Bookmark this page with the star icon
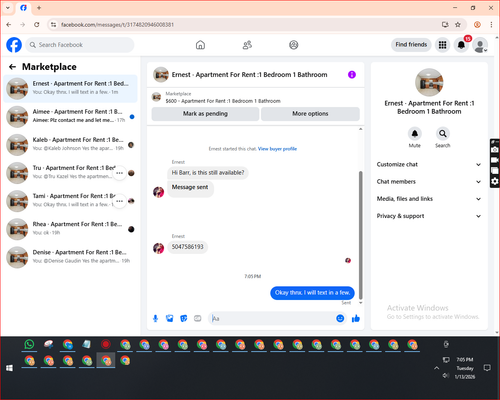The height and width of the screenshot is (400, 500). point(458,25)
